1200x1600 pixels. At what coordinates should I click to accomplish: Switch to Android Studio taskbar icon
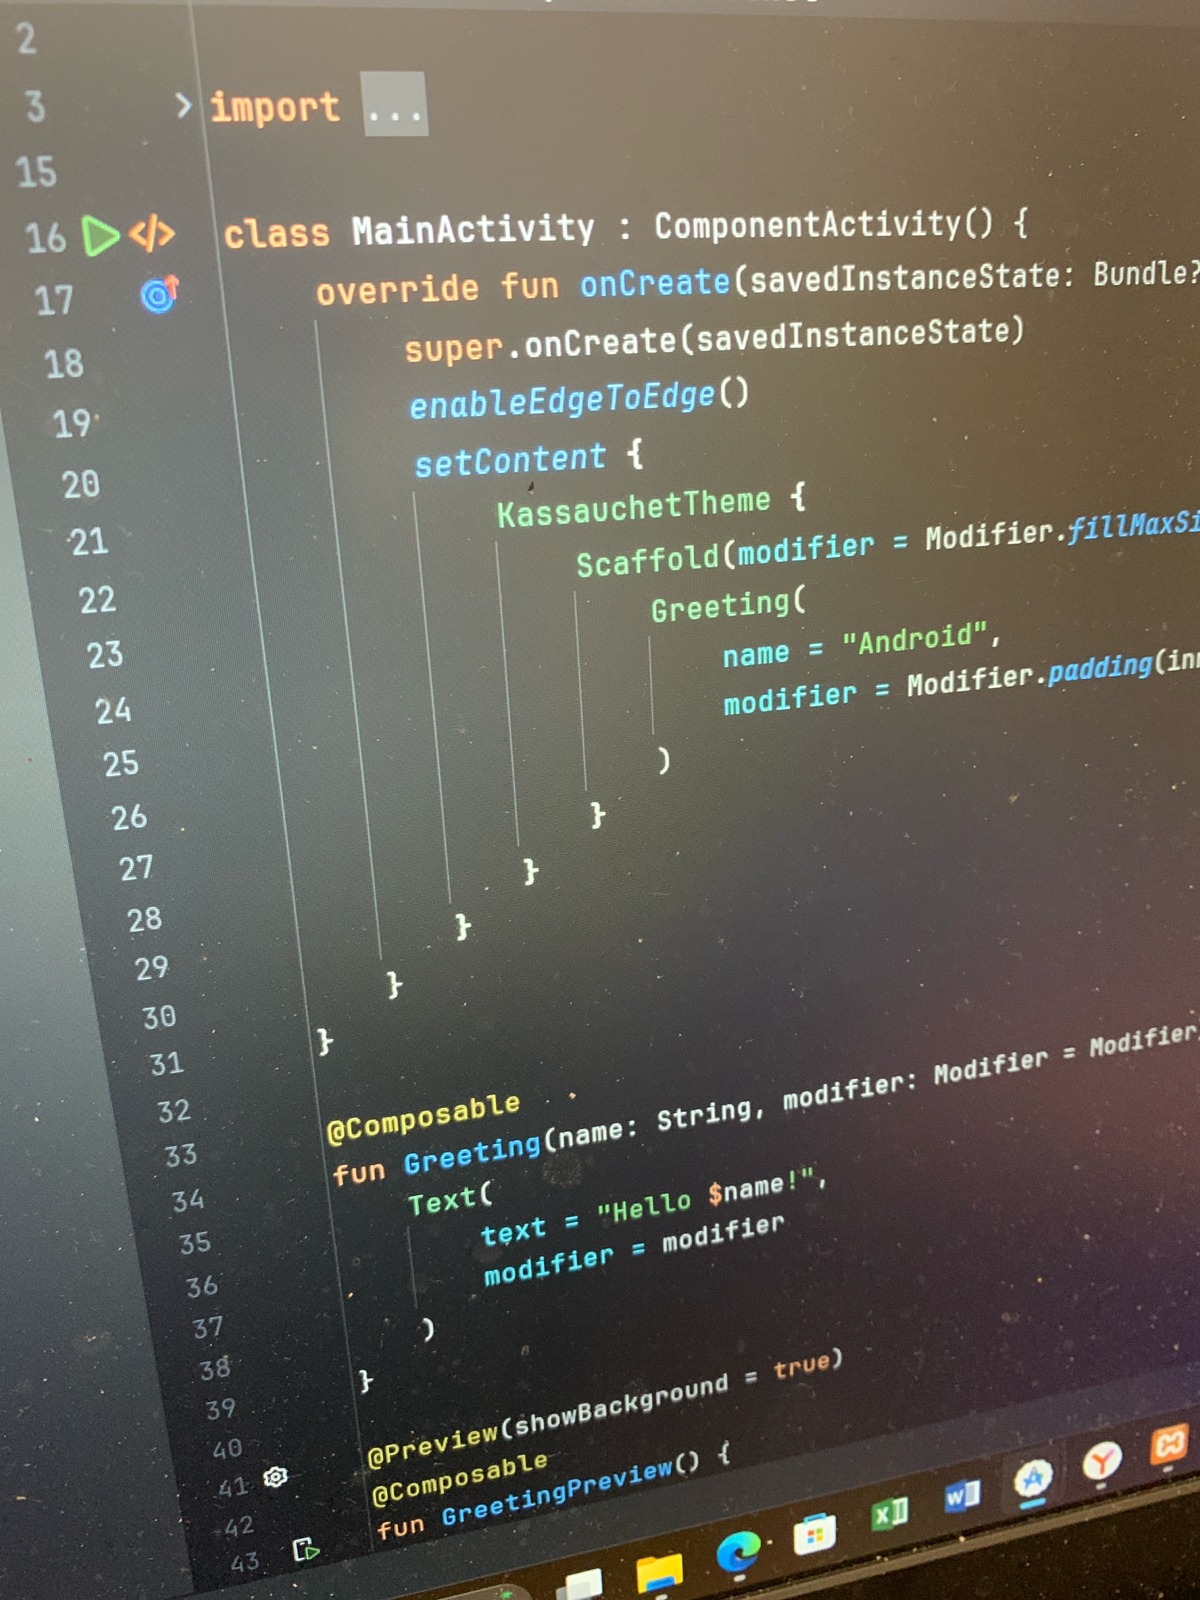1033,1478
